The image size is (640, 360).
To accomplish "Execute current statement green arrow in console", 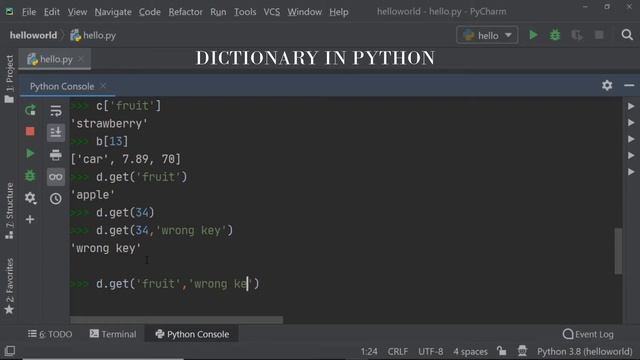I will [30, 153].
